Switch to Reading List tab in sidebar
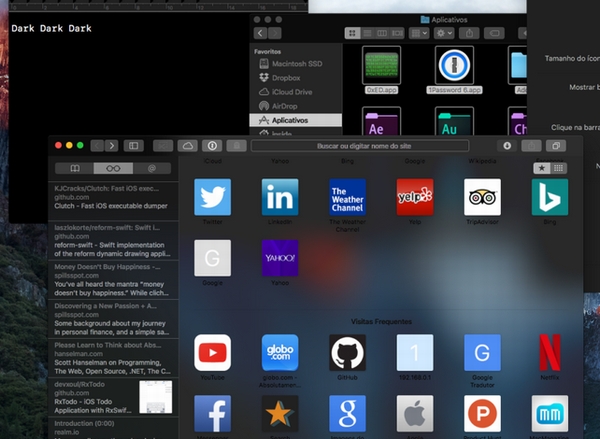Image resolution: width=600 pixels, height=439 pixels. pos(113,168)
